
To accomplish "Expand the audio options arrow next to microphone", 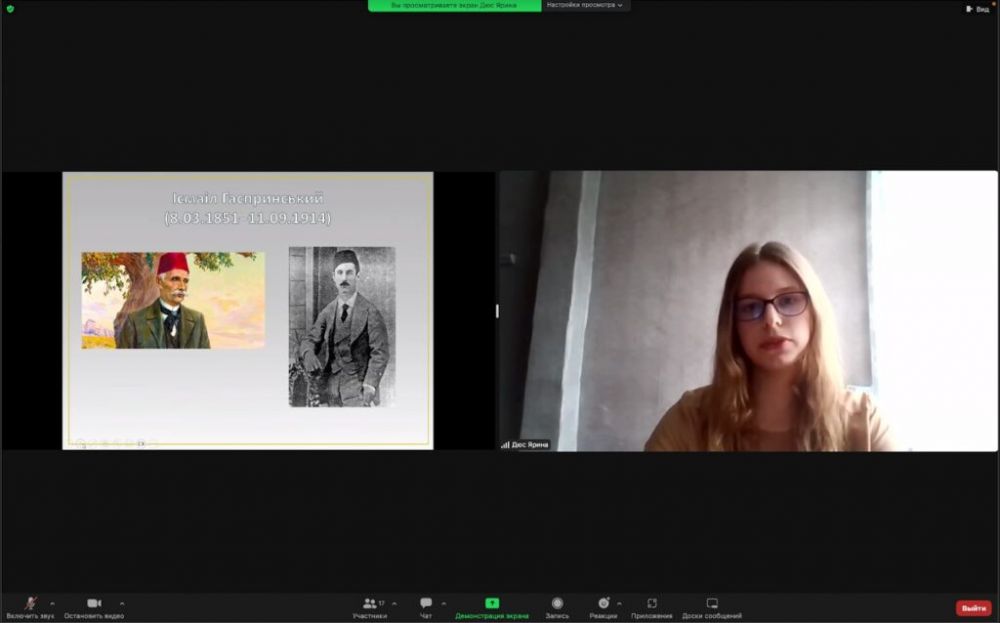I will (52, 603).
